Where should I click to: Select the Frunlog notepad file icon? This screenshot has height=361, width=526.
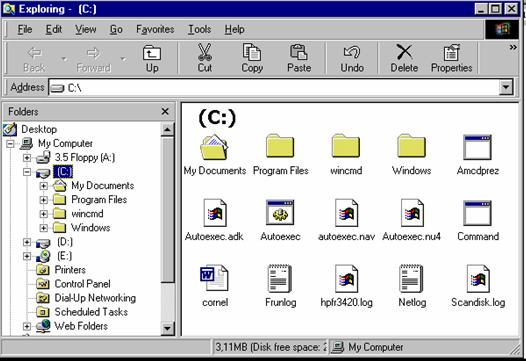click(279, 278)
